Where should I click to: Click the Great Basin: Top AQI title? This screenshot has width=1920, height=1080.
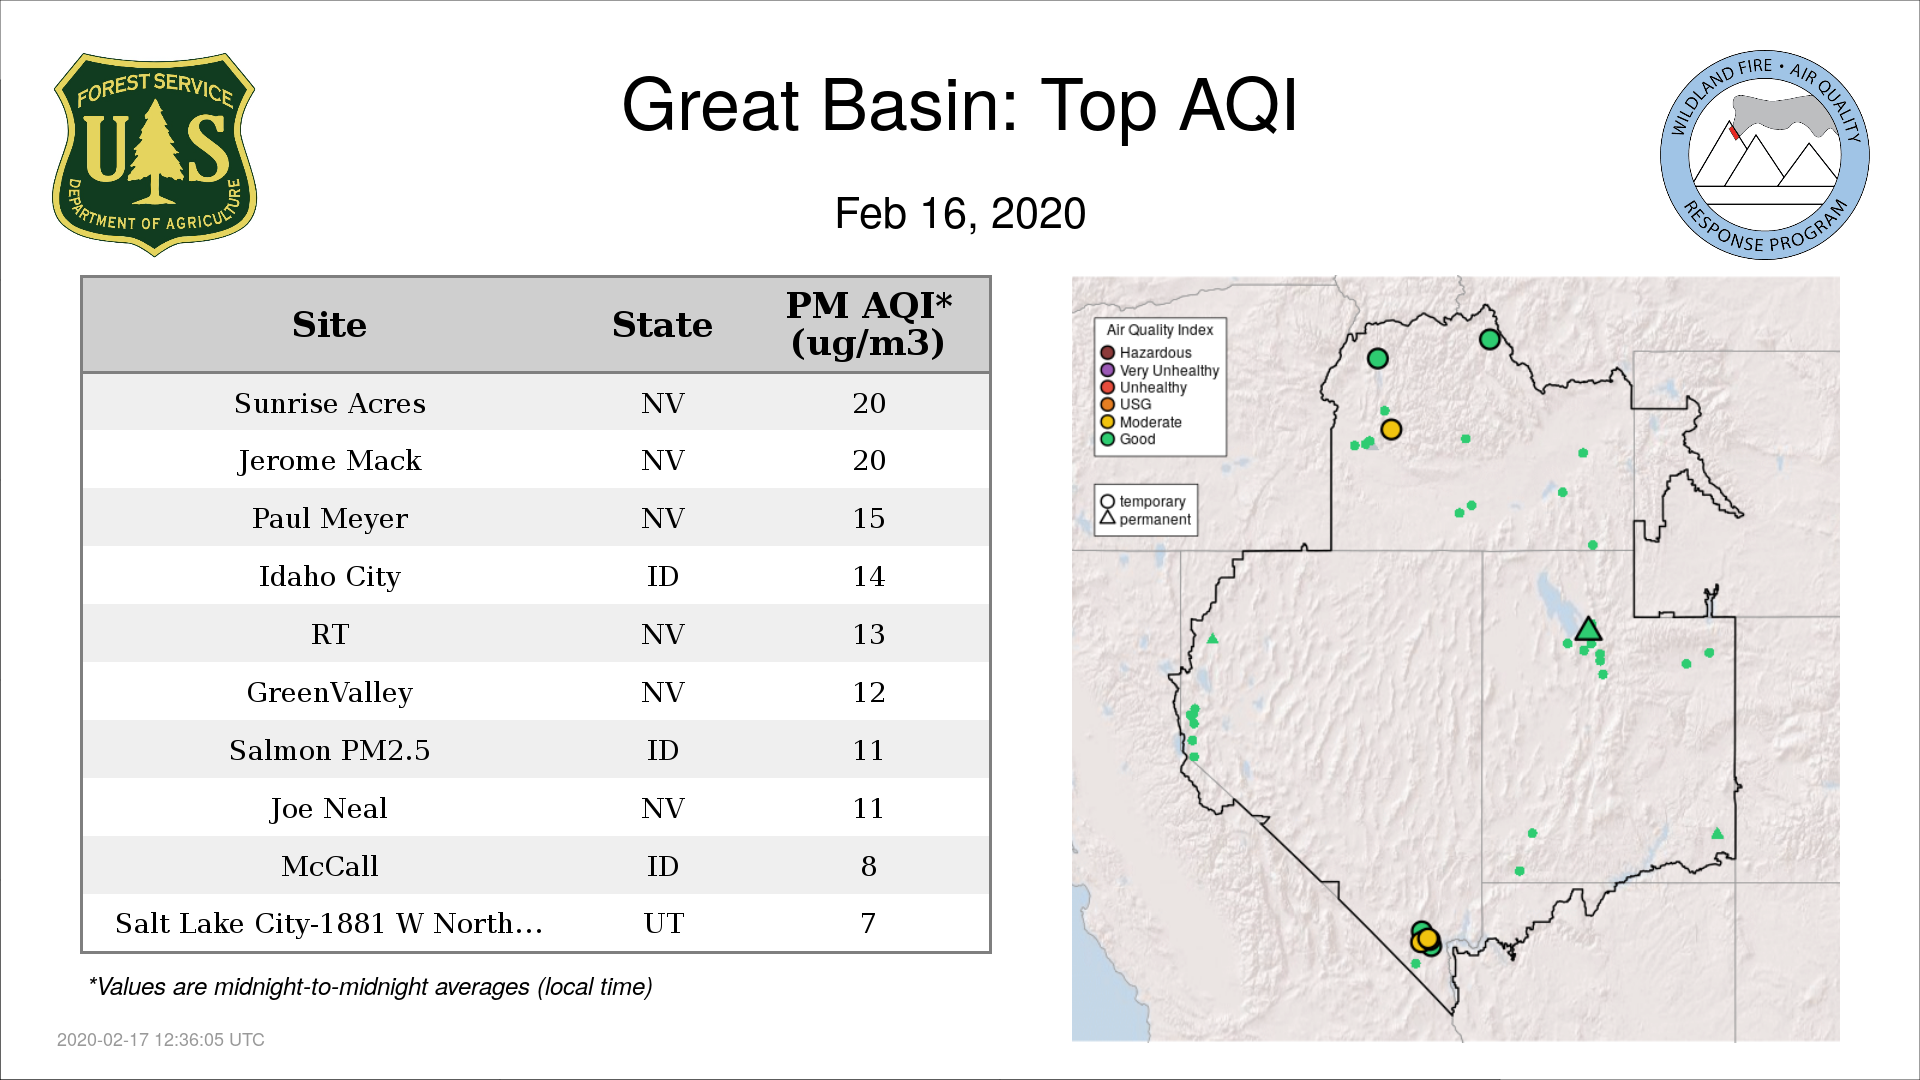tap(960, 105)
